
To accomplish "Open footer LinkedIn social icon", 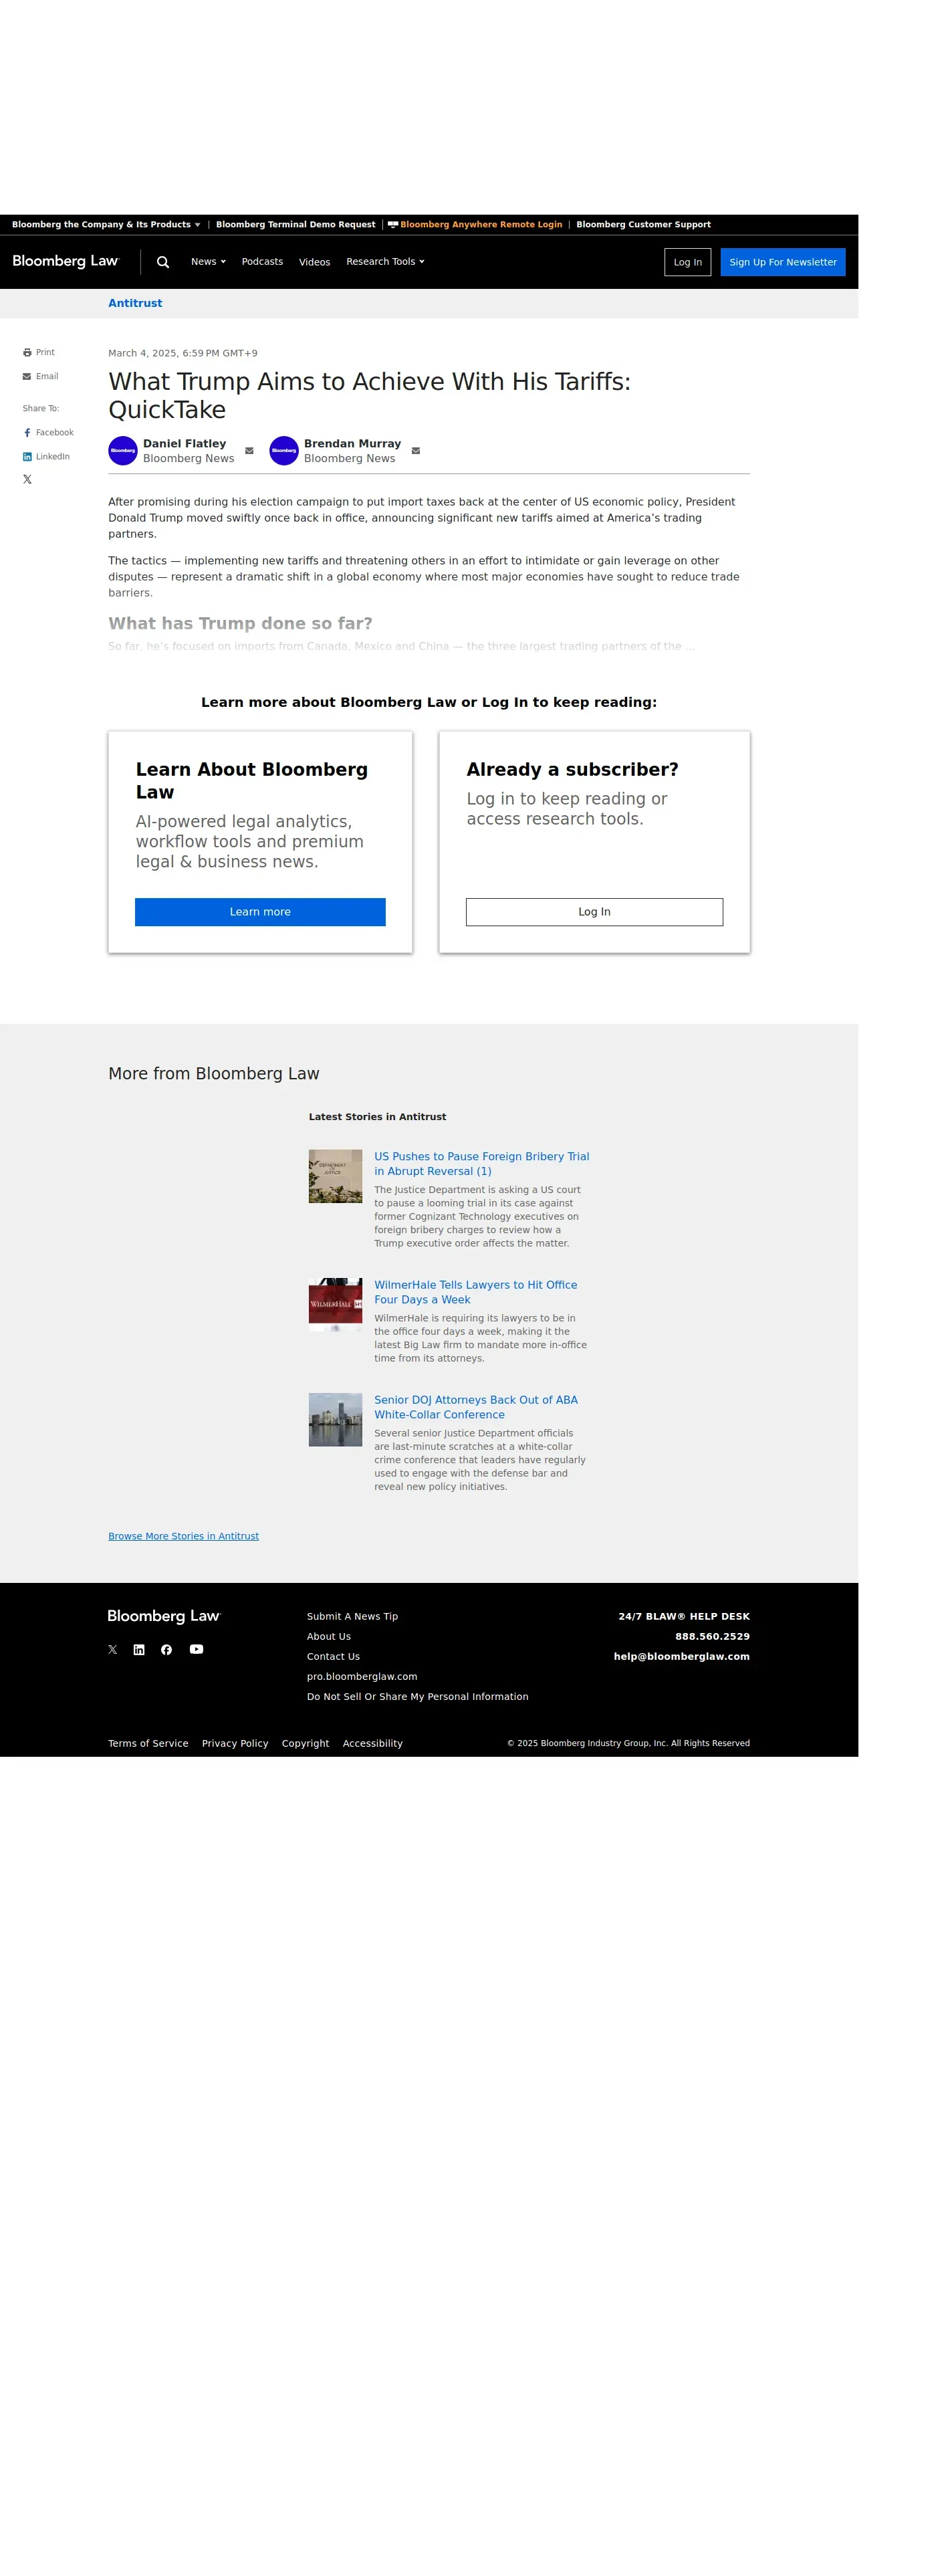I will click(139, 1649).
